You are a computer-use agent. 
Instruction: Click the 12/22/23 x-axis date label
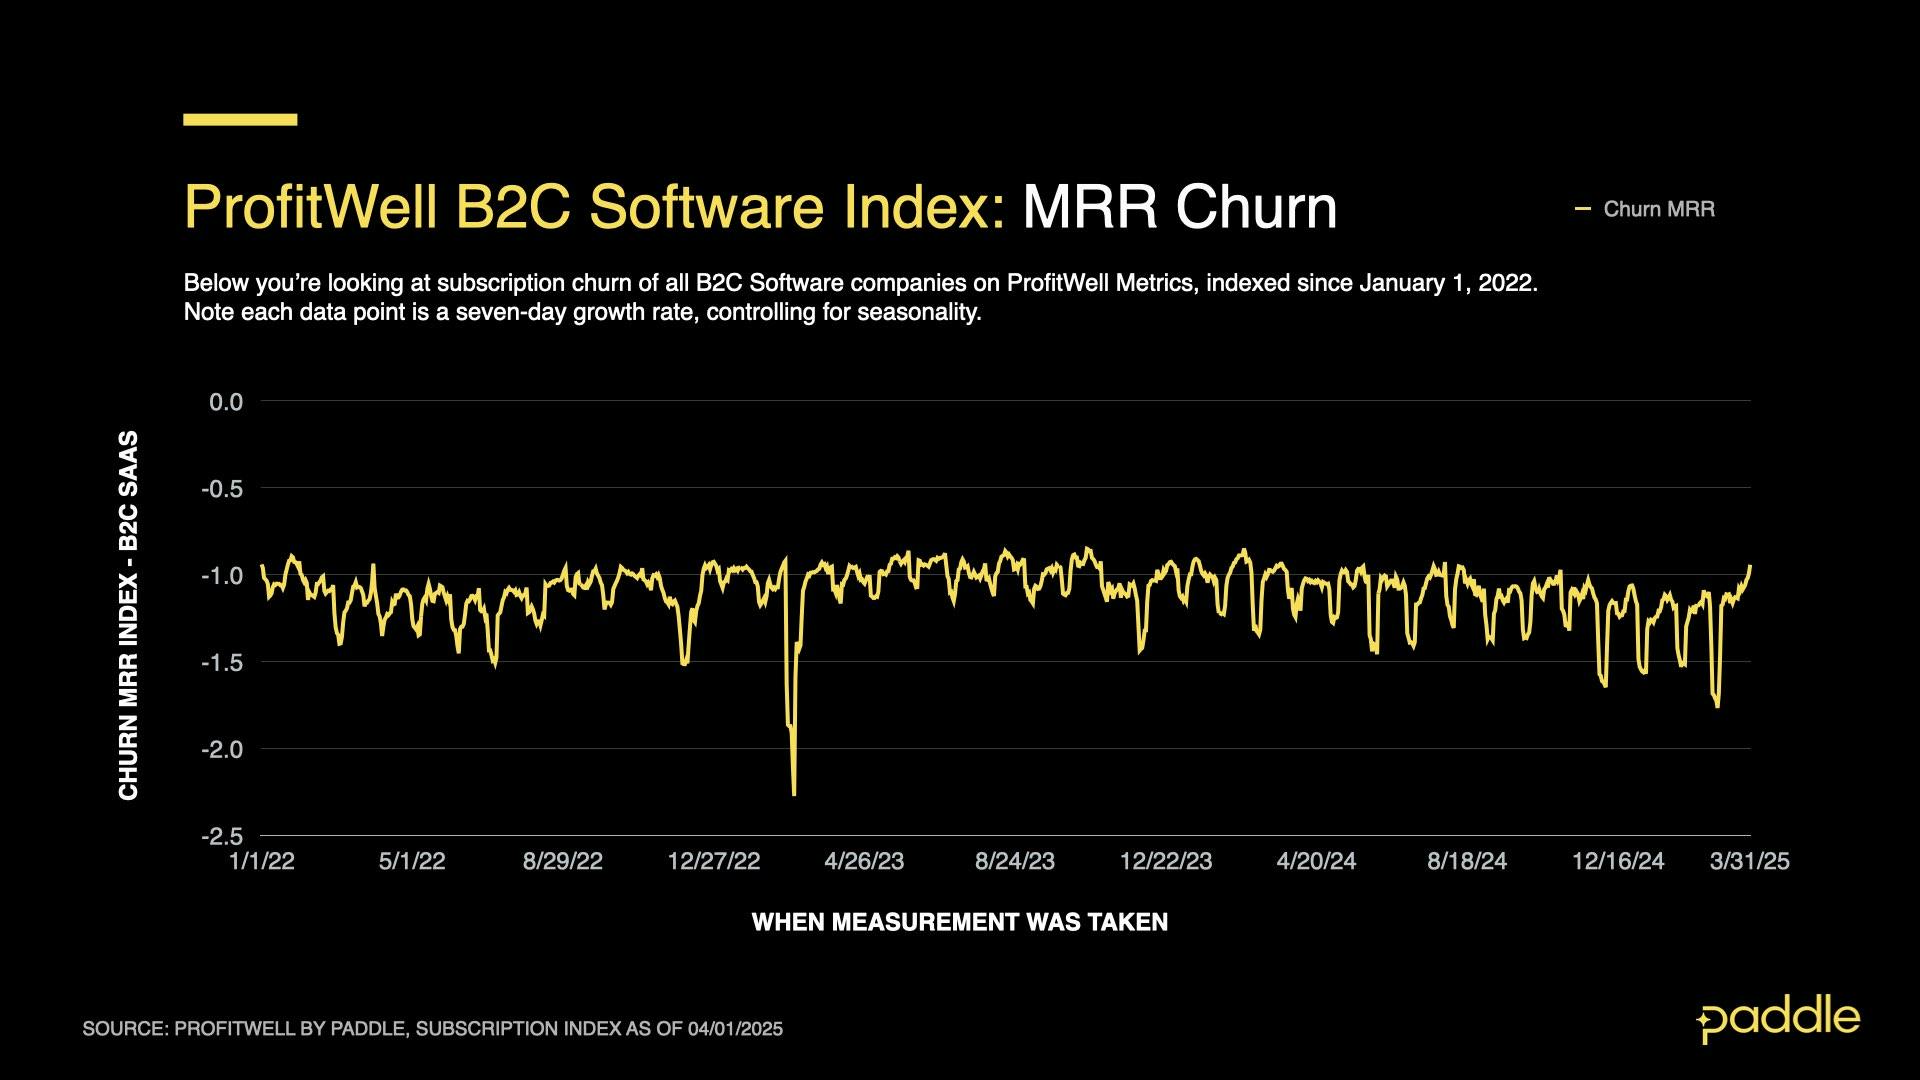pyautogui.click(x=1165, y=861)
